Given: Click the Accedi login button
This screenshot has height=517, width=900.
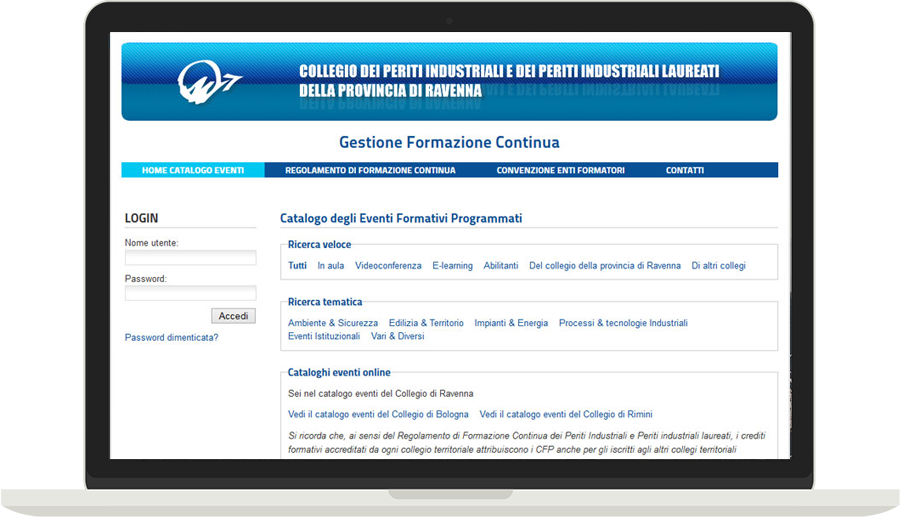Looking at the screenshot, I should [233, 316].
